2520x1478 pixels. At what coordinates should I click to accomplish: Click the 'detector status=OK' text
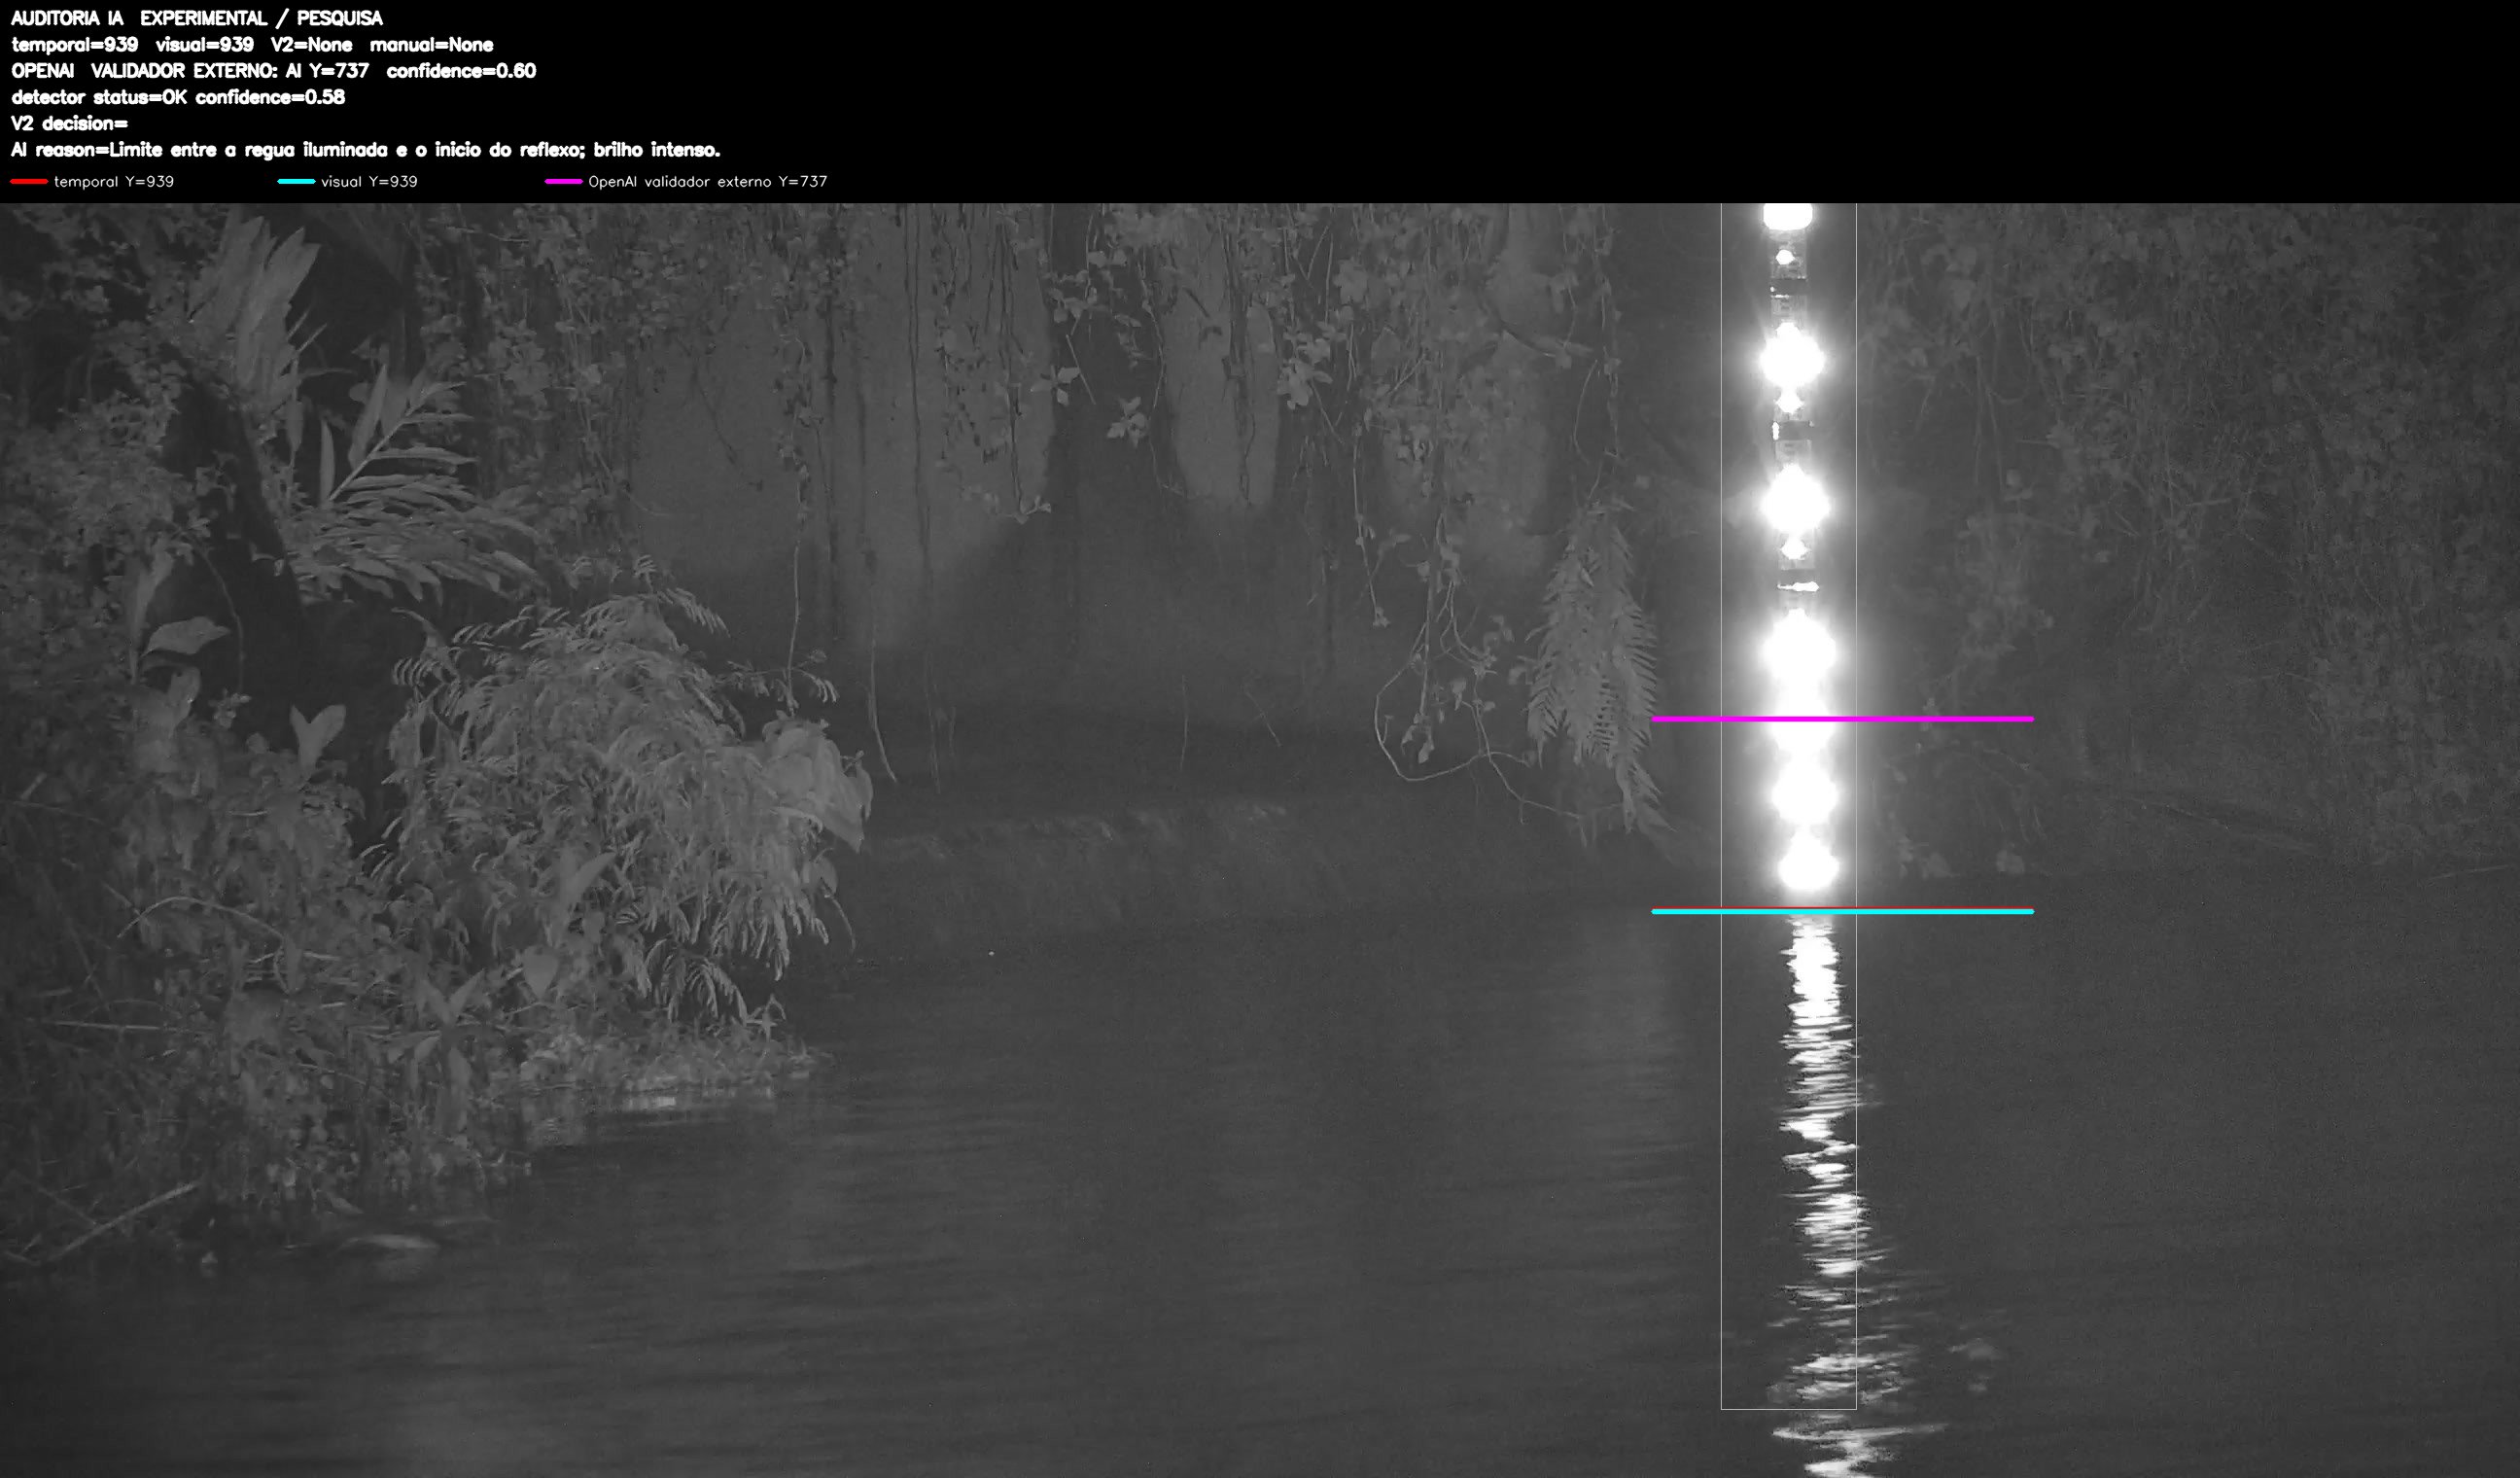pos(99,97)
